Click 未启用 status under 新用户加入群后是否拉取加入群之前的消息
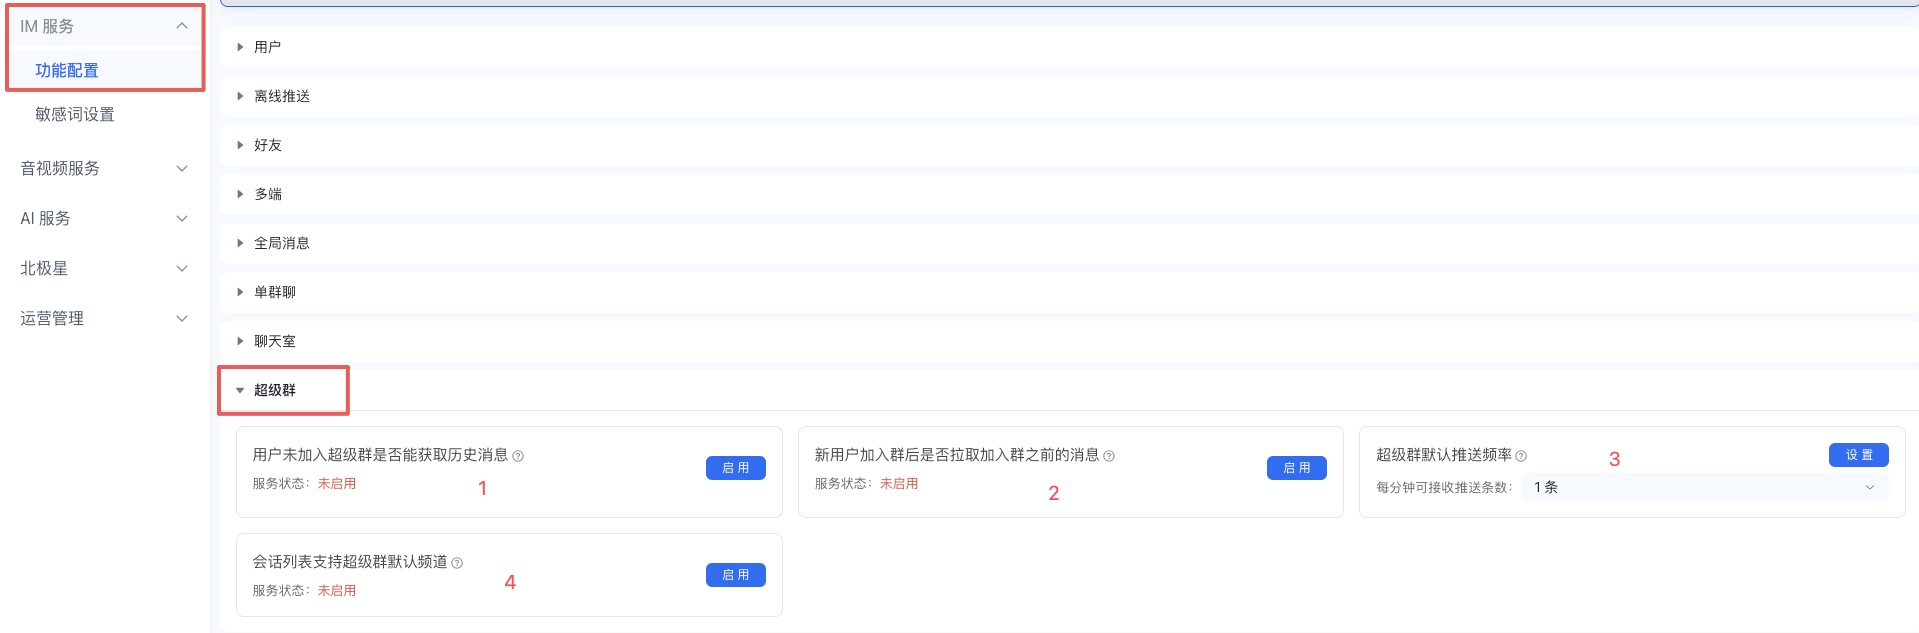1919x633 pixels. click(899, 484)
